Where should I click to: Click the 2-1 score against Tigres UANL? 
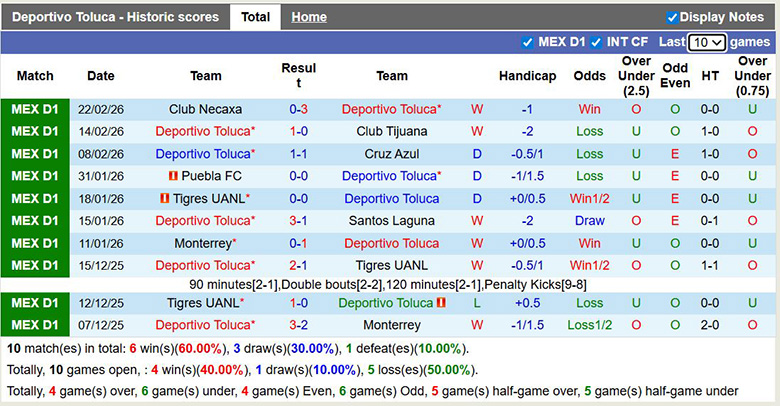(x=298, y=265)
